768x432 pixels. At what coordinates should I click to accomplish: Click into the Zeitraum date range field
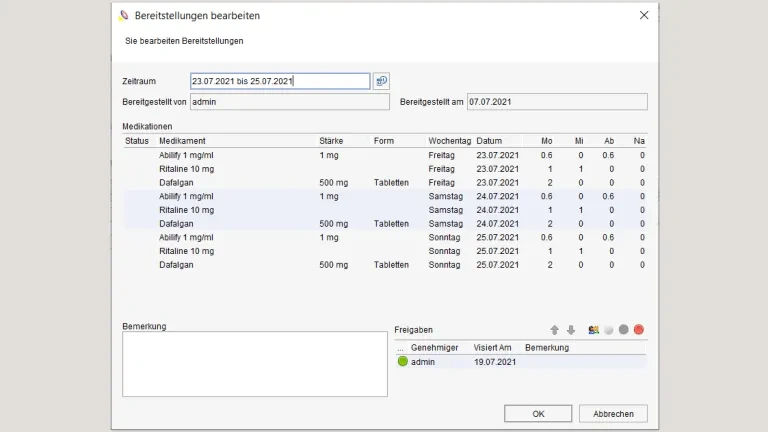click(280, 81)
